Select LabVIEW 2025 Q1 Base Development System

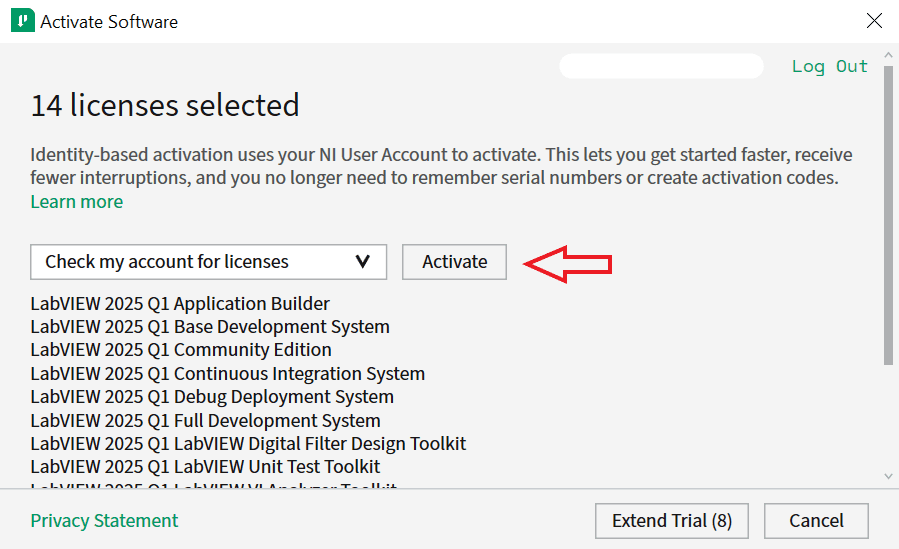(210, 327)
